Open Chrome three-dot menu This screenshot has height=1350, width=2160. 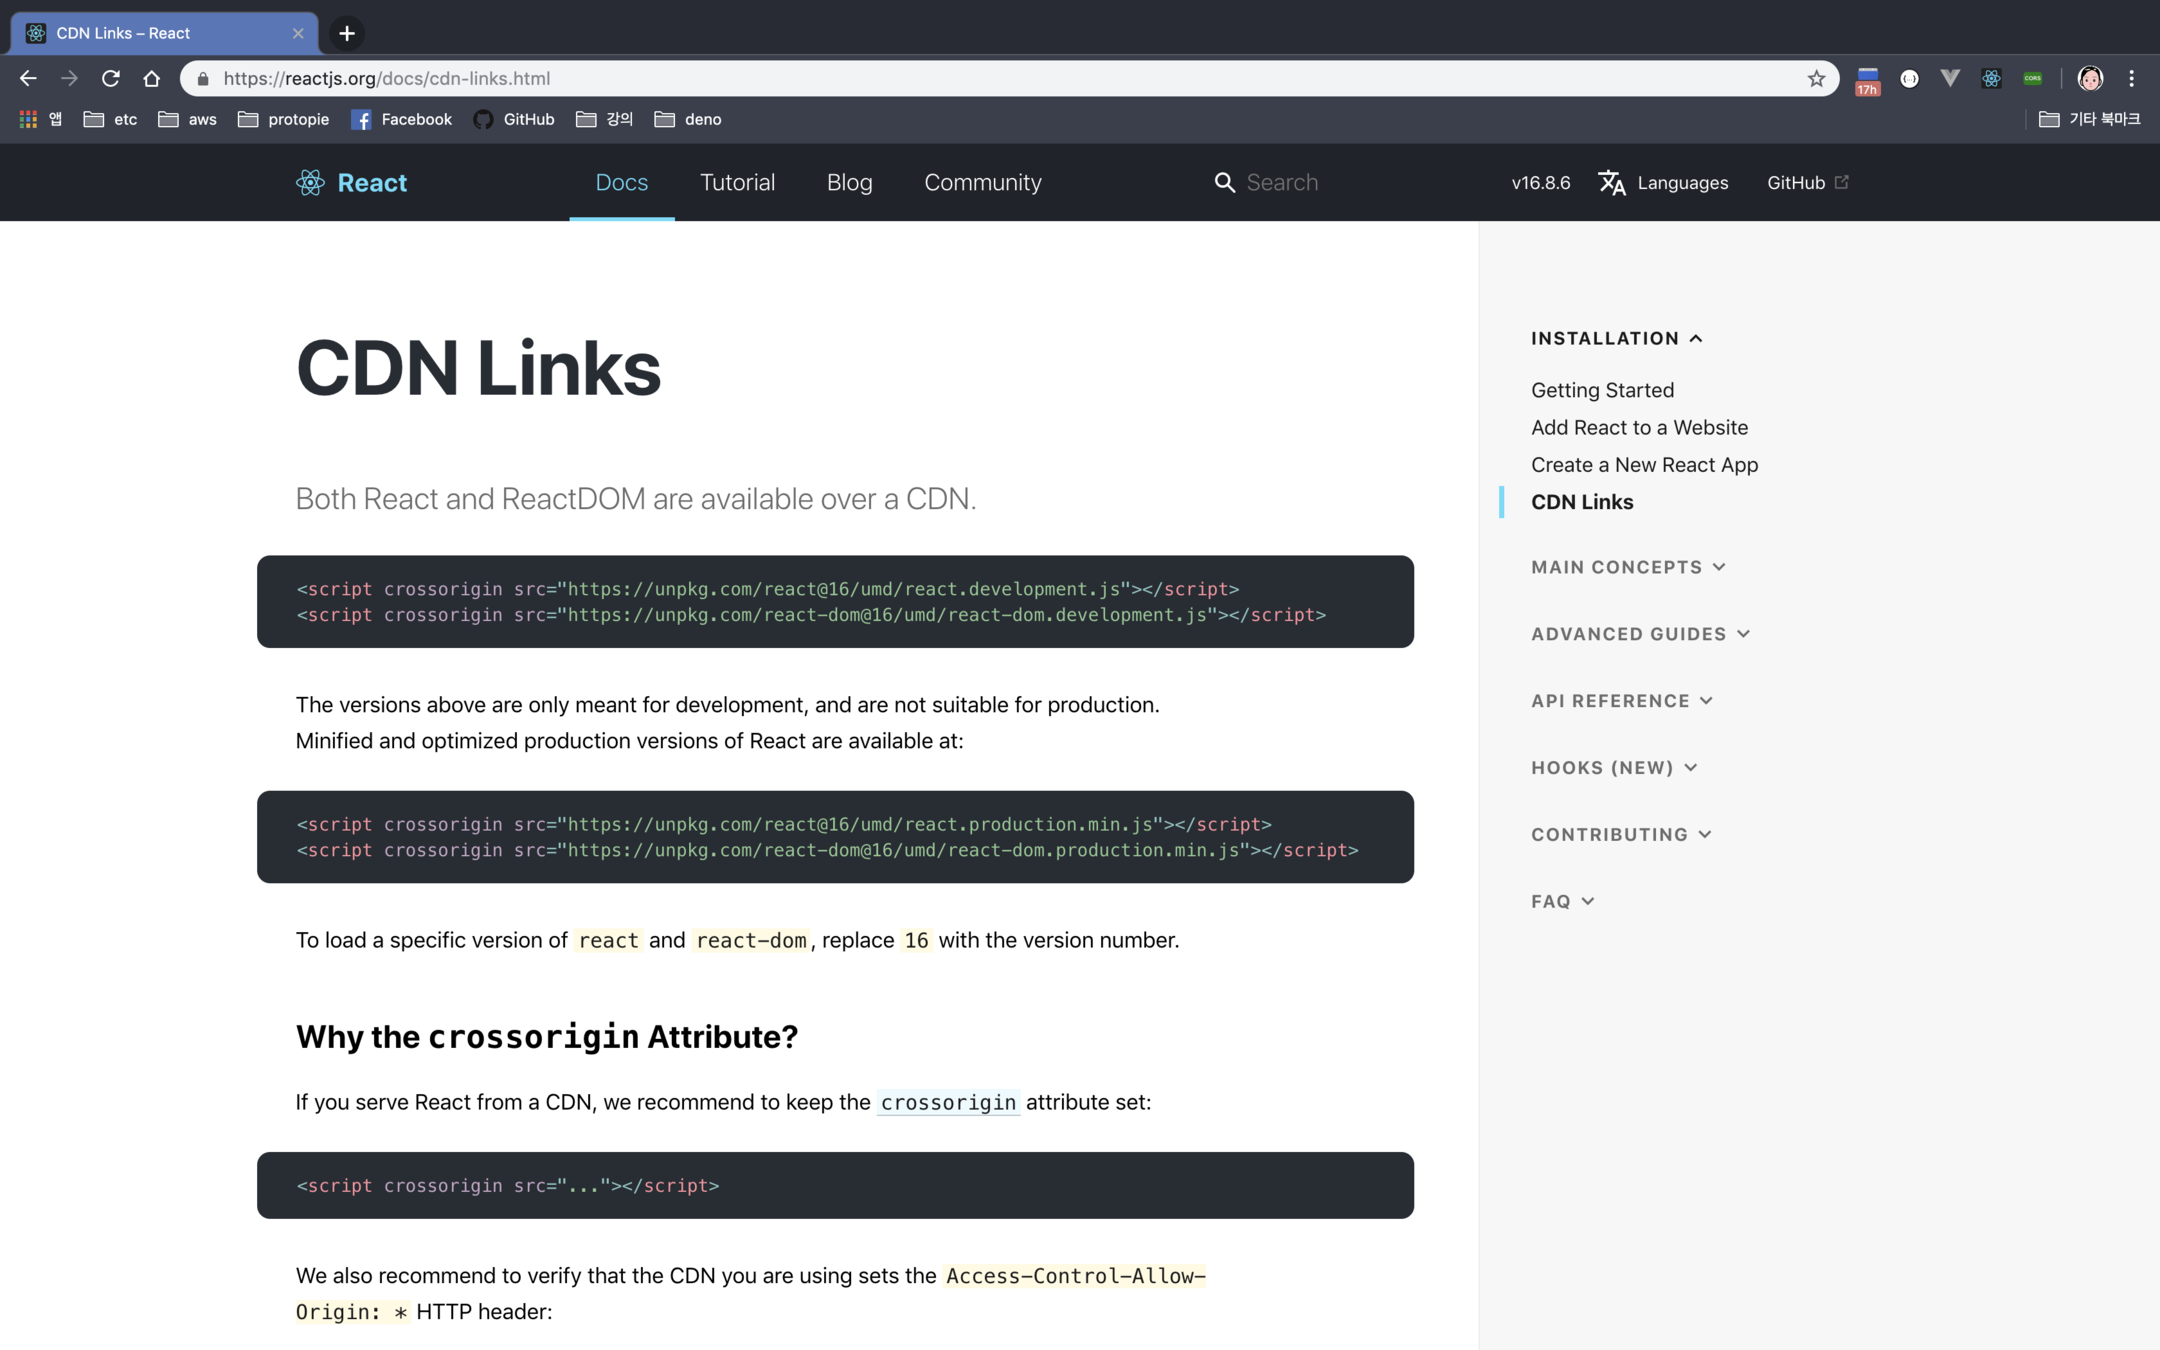2131,78
